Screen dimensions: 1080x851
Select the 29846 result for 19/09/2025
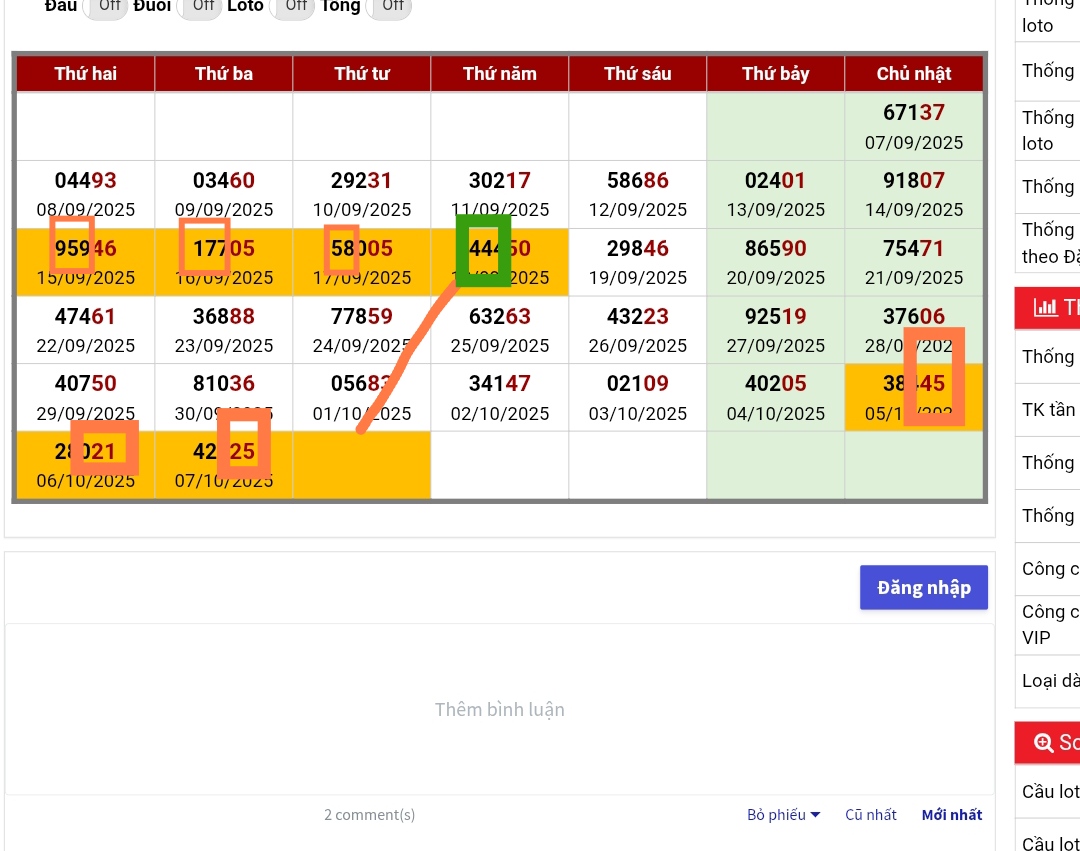point(637,249)
